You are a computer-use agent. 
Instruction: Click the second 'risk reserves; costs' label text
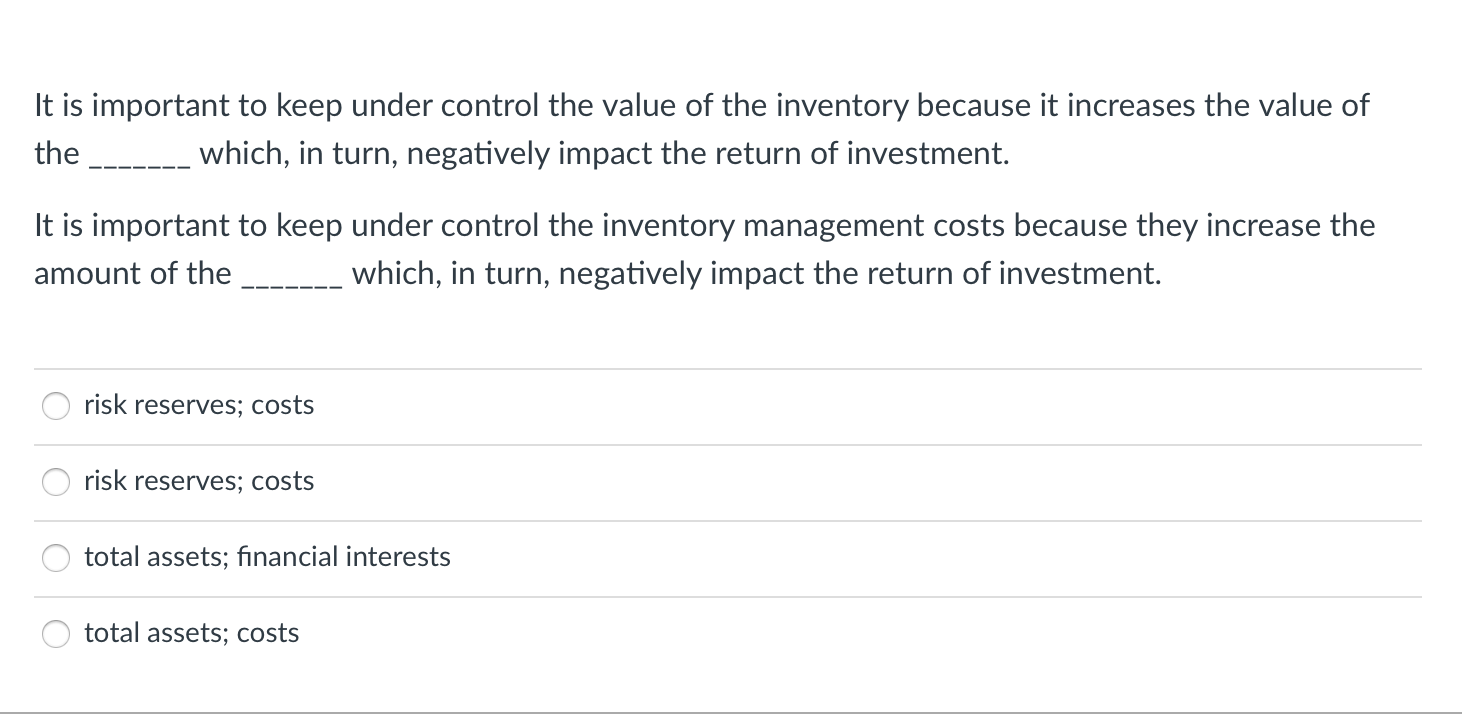tap(198, 481)
